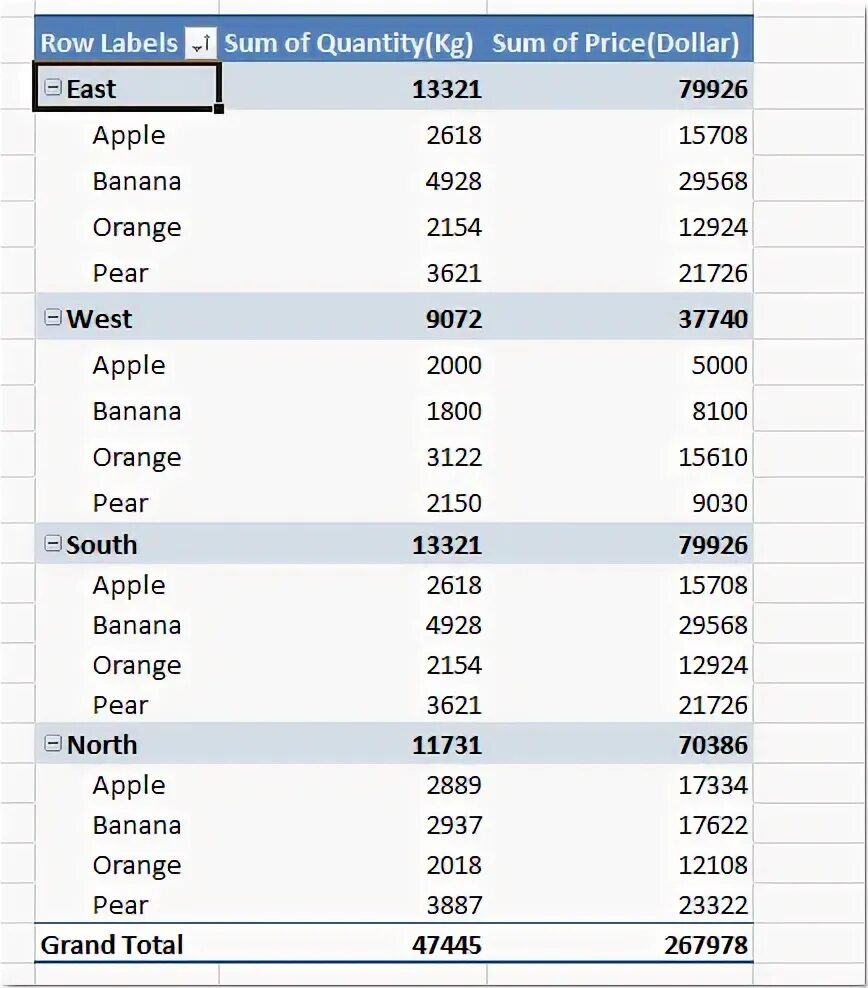This screenshot has height=988, width=868.
Task: Open the Row Labels sort filter dropdown
Action: (x=200, y=44)
